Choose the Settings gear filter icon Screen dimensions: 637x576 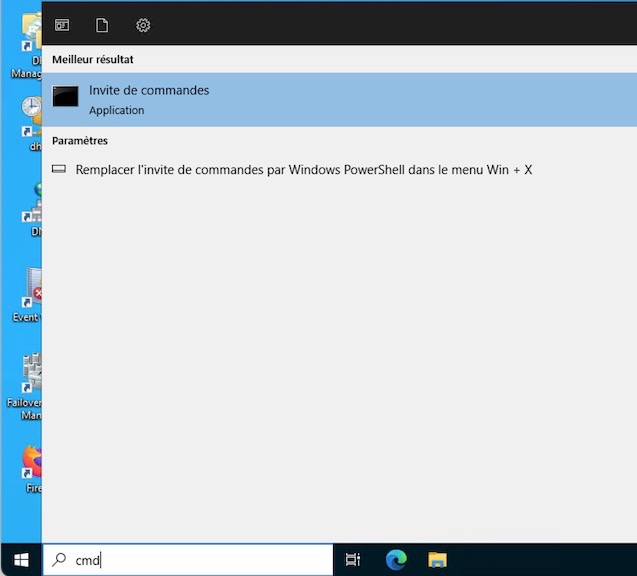[143, 25]
